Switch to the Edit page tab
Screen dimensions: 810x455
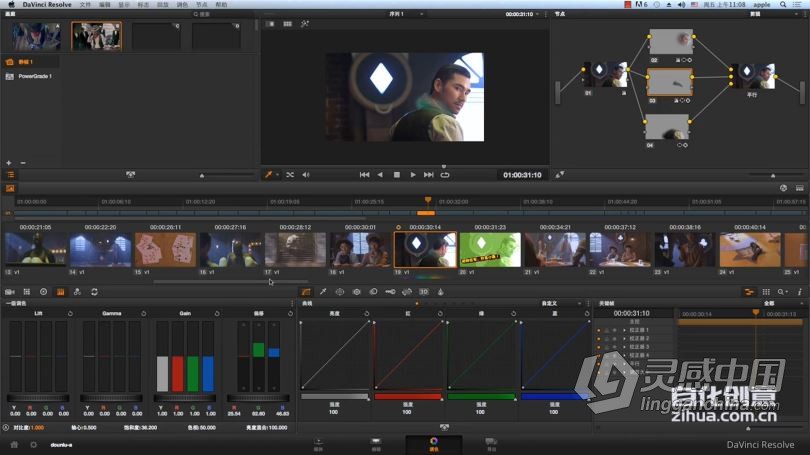point(376,444)
